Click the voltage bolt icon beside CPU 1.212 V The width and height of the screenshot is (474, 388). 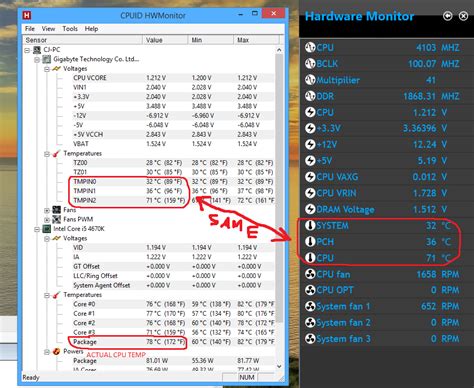[x=310, y=112]
